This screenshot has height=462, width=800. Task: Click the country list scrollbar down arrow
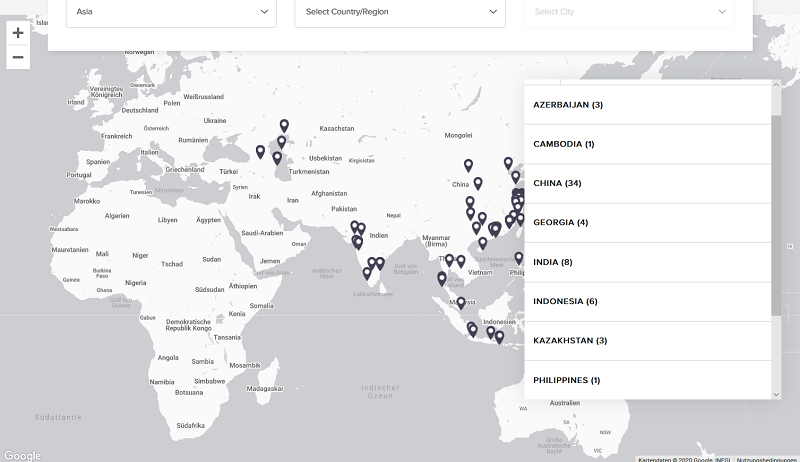(x=776, y=394)
